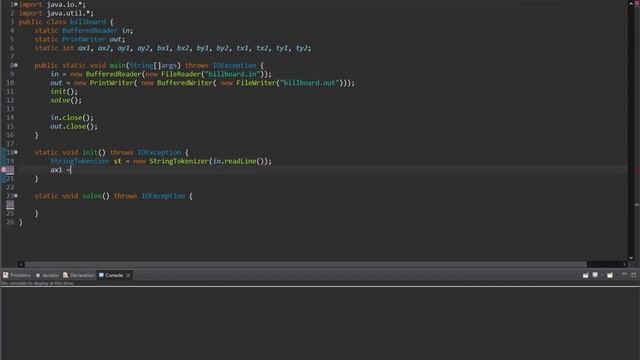This screenshot has height=360, width=640.
Task: Click 'FileWriter' on line 10
Action: 256,83
